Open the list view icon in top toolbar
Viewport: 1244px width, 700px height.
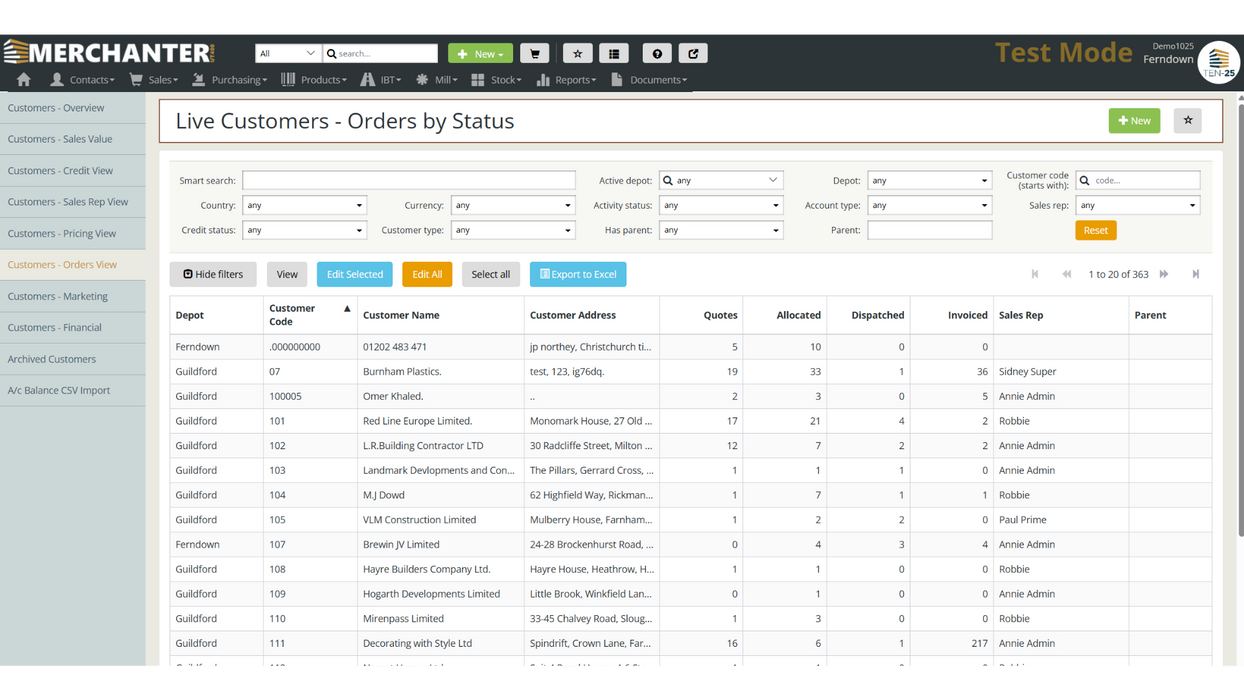click(614, 53)
